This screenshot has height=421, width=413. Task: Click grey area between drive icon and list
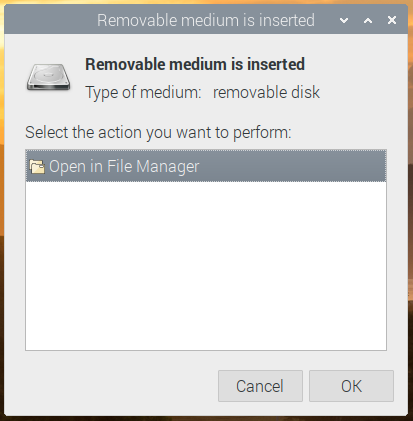click(49, 107)
